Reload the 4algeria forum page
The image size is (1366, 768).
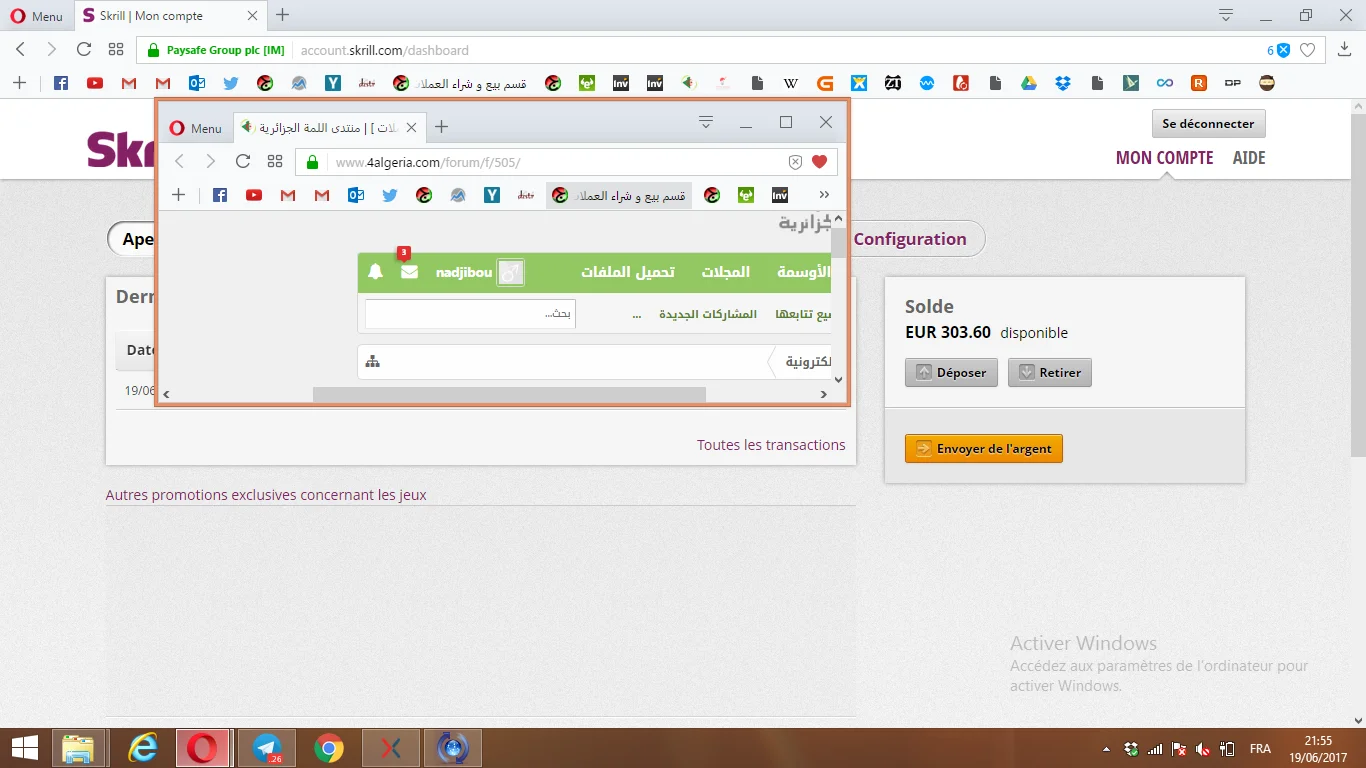[x=243, y=162]
